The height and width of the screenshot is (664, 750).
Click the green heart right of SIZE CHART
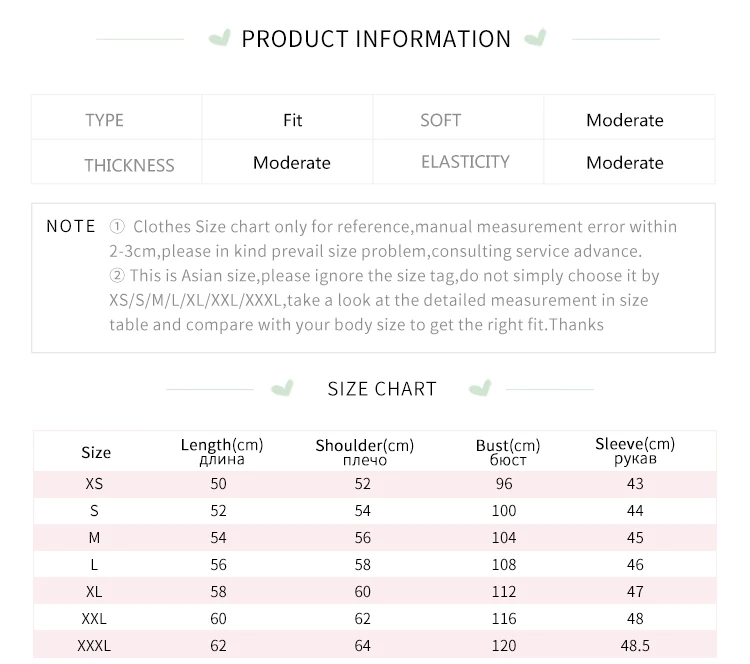481,388
